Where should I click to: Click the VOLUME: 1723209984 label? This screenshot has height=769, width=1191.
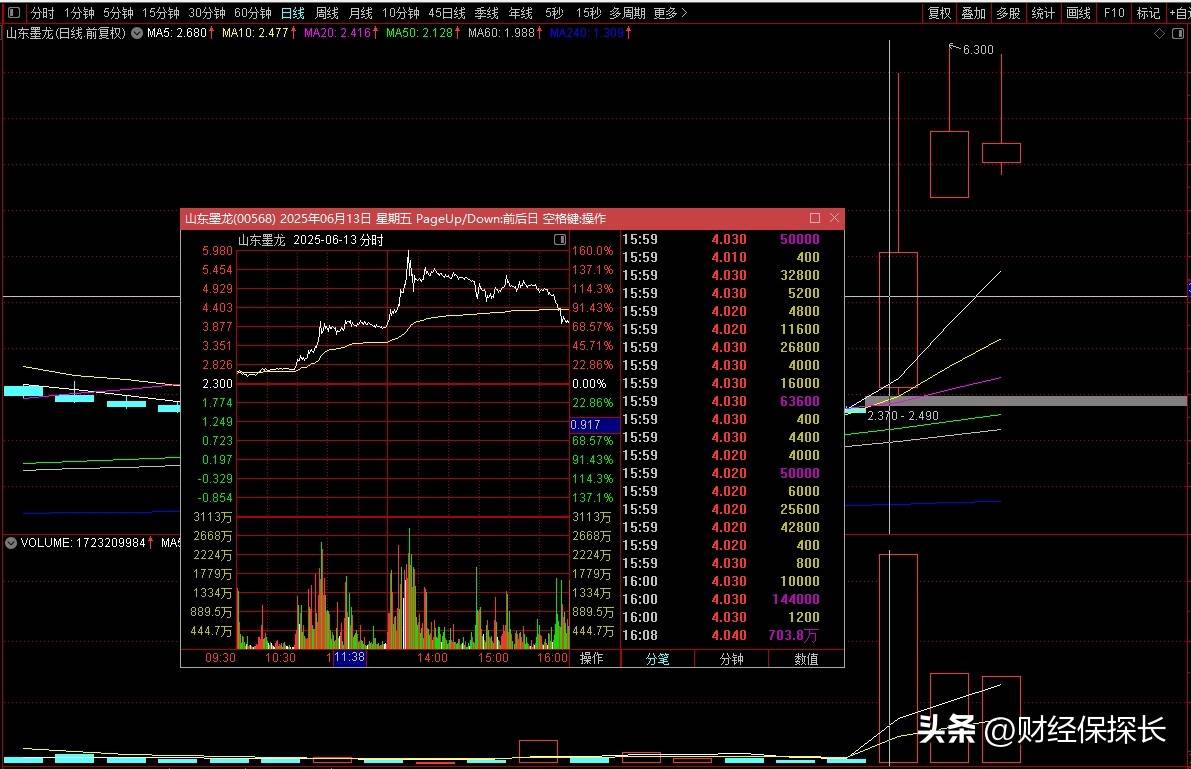(82, 543)
